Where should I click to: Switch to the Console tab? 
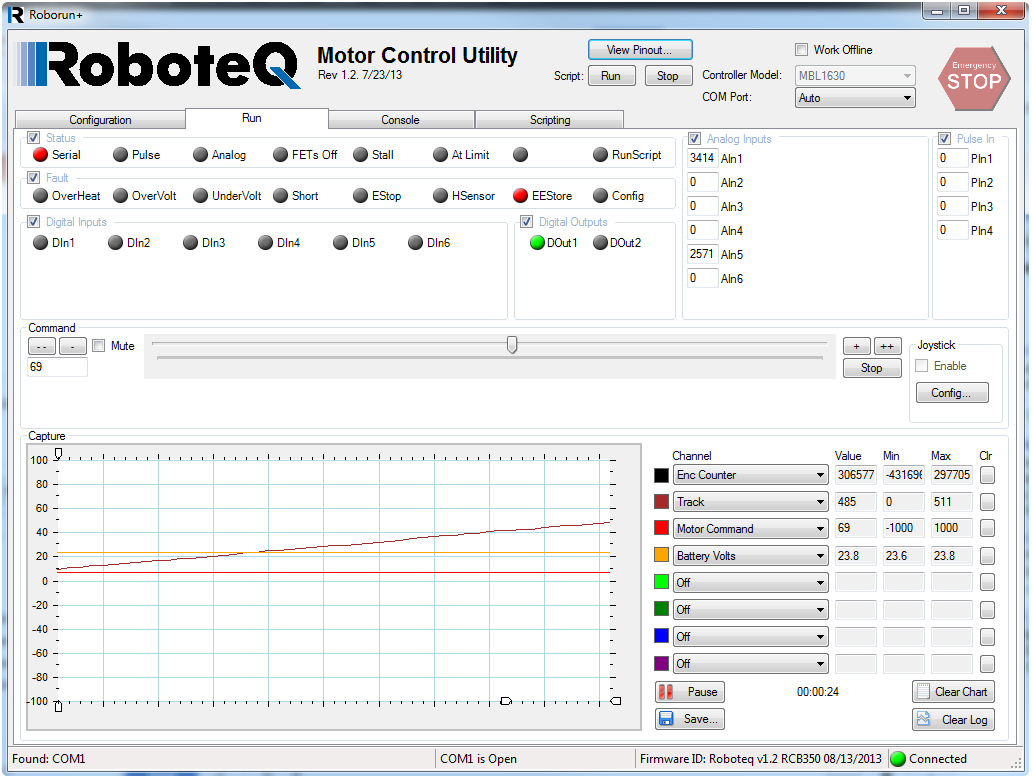(401, 120)
